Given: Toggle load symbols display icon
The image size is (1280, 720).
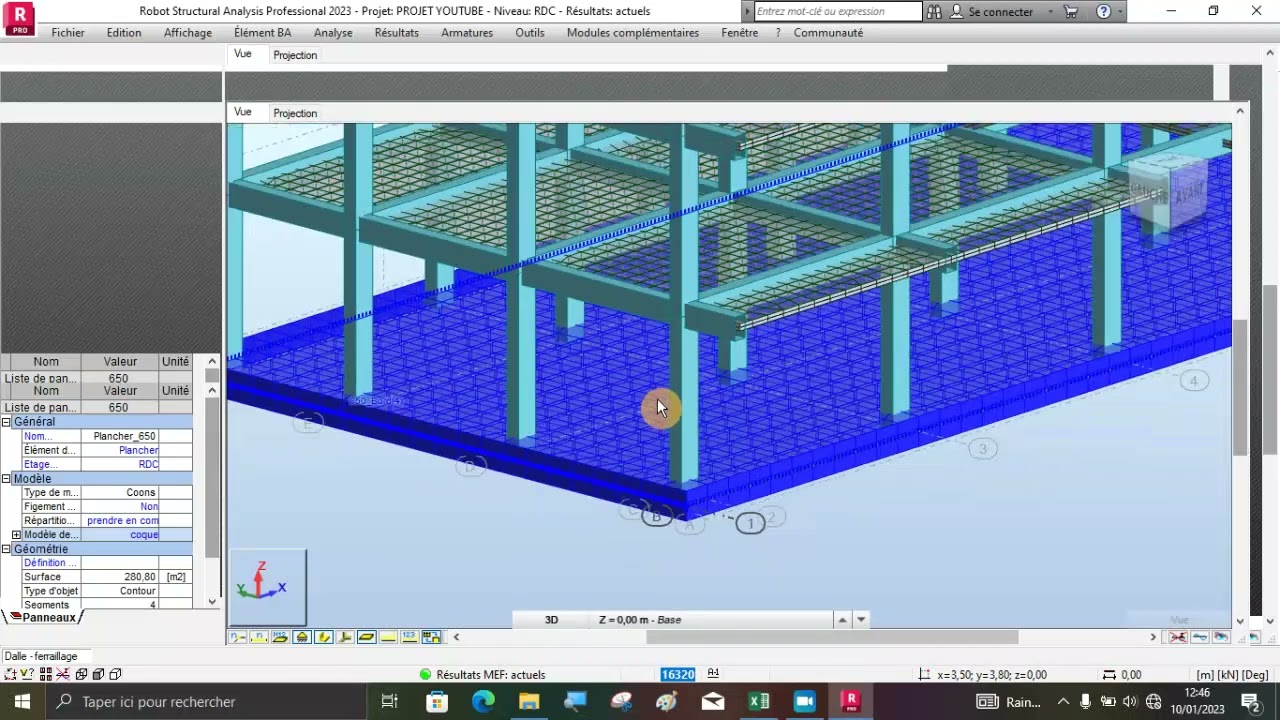Looking at the screenshot, I should pyautogui.click(x=388, y=637).
